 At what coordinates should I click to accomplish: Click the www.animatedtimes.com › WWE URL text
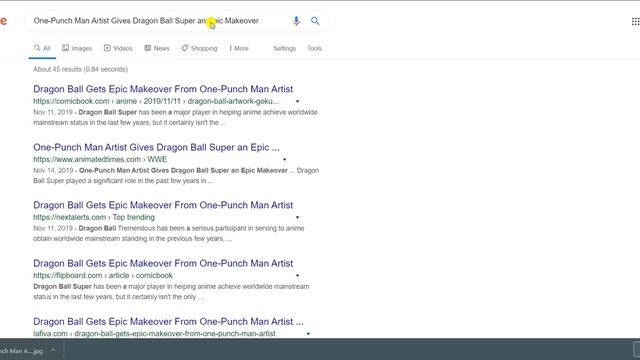tap(100, 160)
